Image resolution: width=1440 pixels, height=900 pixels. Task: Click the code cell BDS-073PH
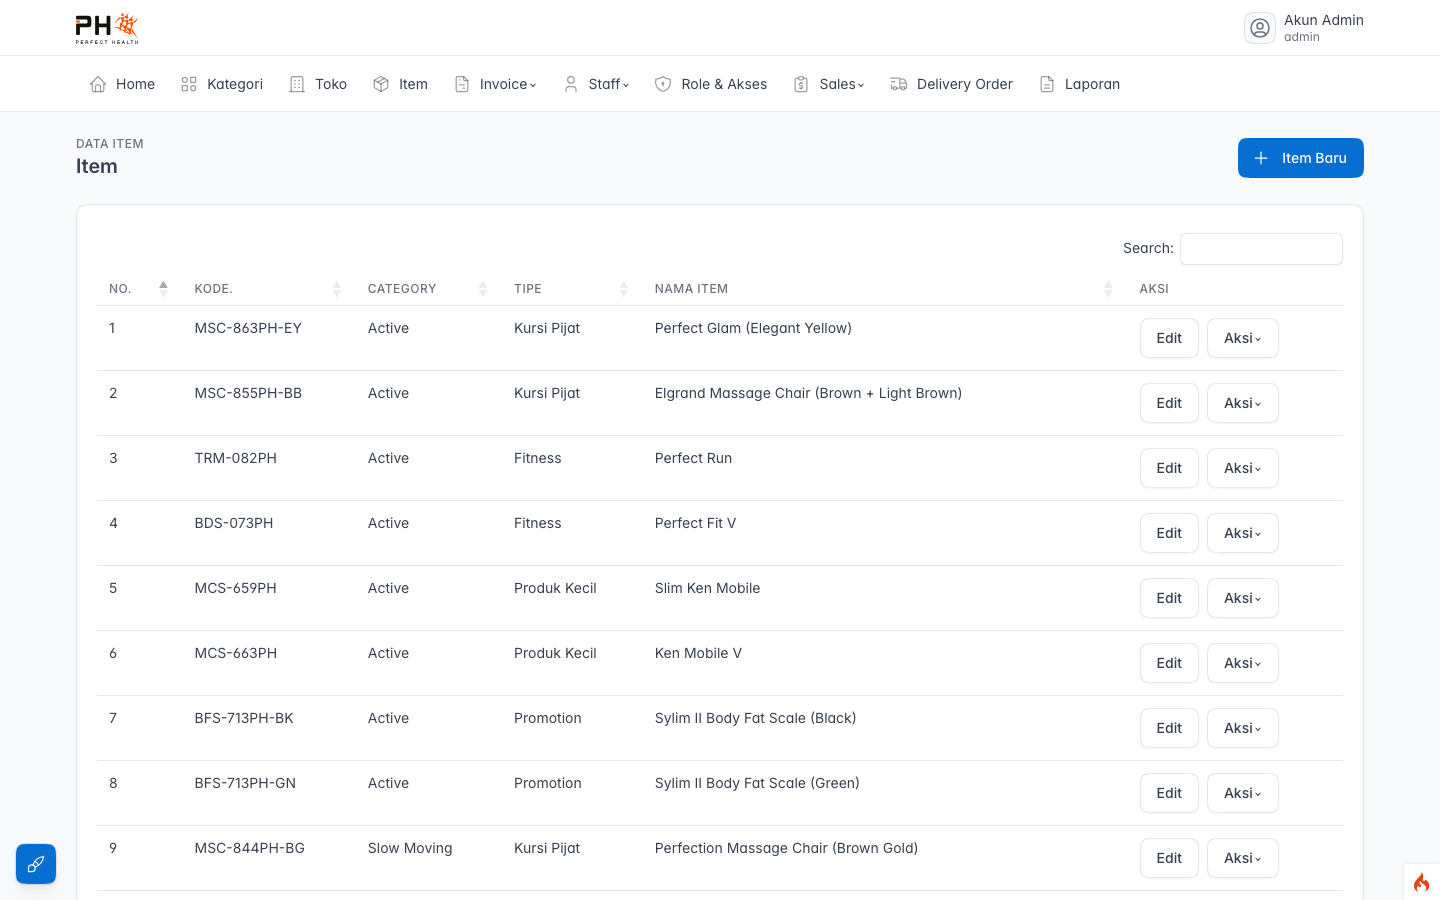[234, 523]
